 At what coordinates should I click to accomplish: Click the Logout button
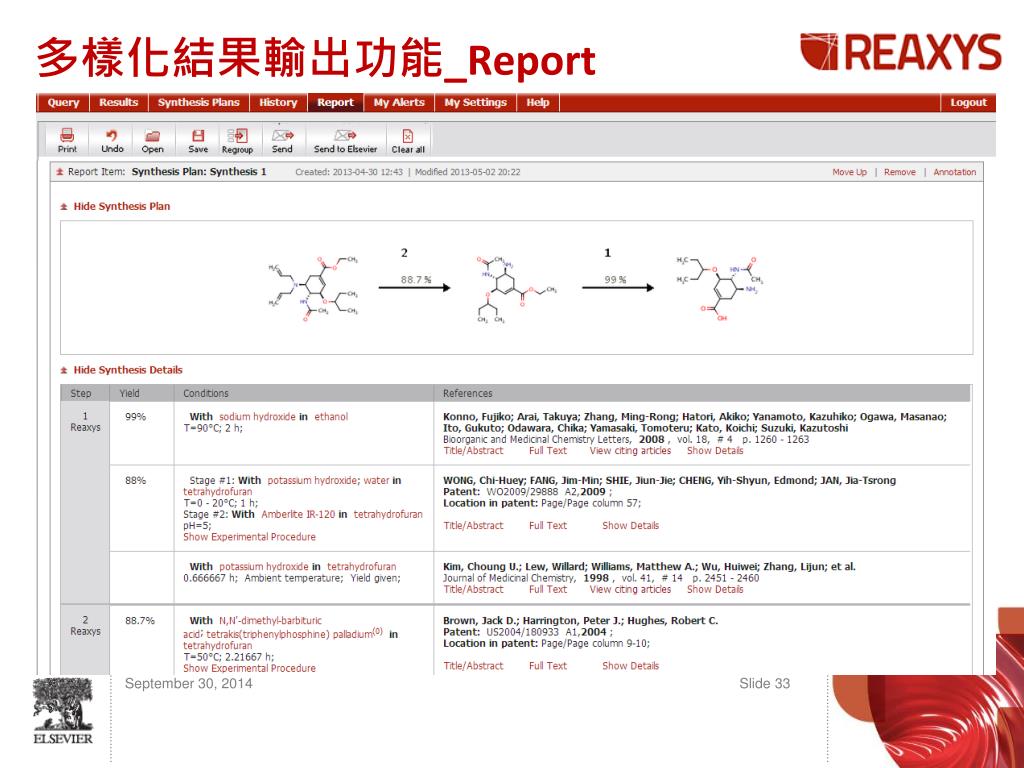[968, 103]
